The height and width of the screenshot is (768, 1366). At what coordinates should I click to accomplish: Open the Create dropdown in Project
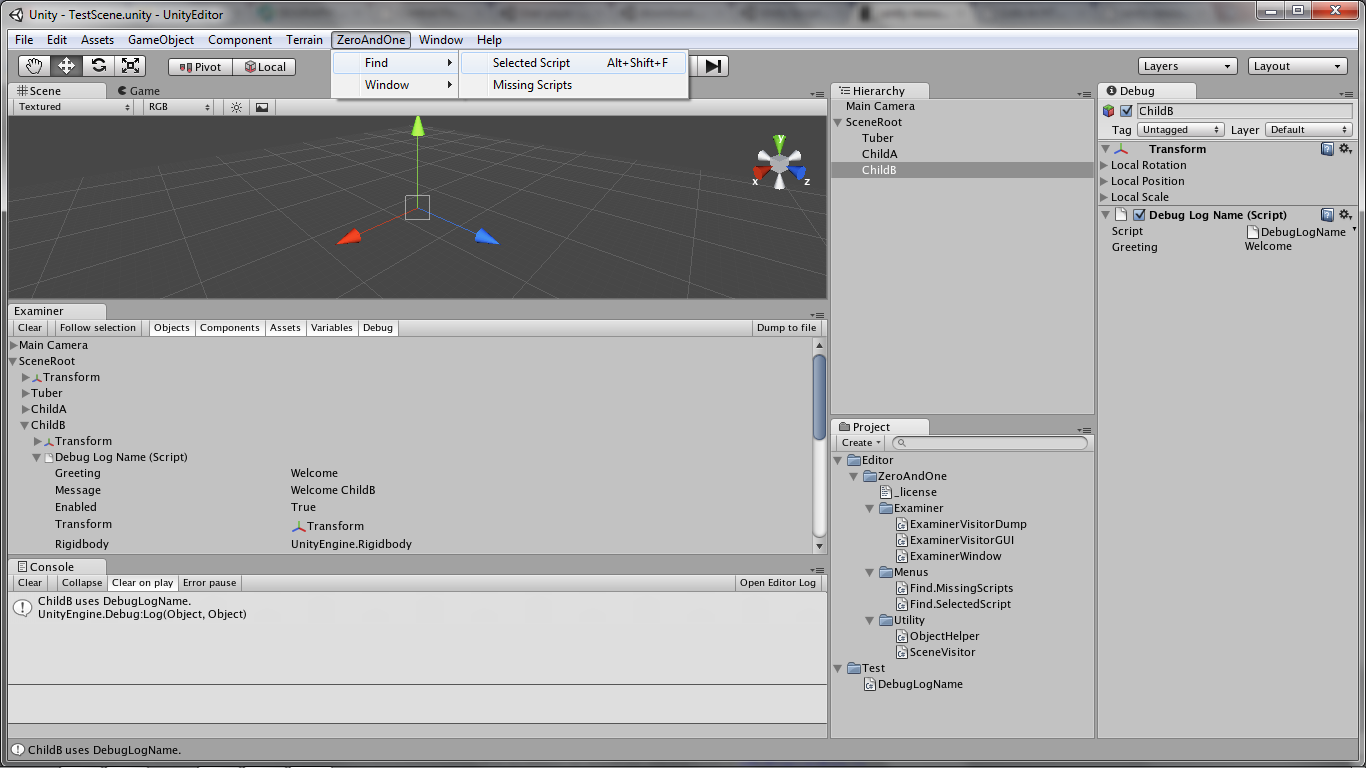pyautogui.click(x=860, y=443)
